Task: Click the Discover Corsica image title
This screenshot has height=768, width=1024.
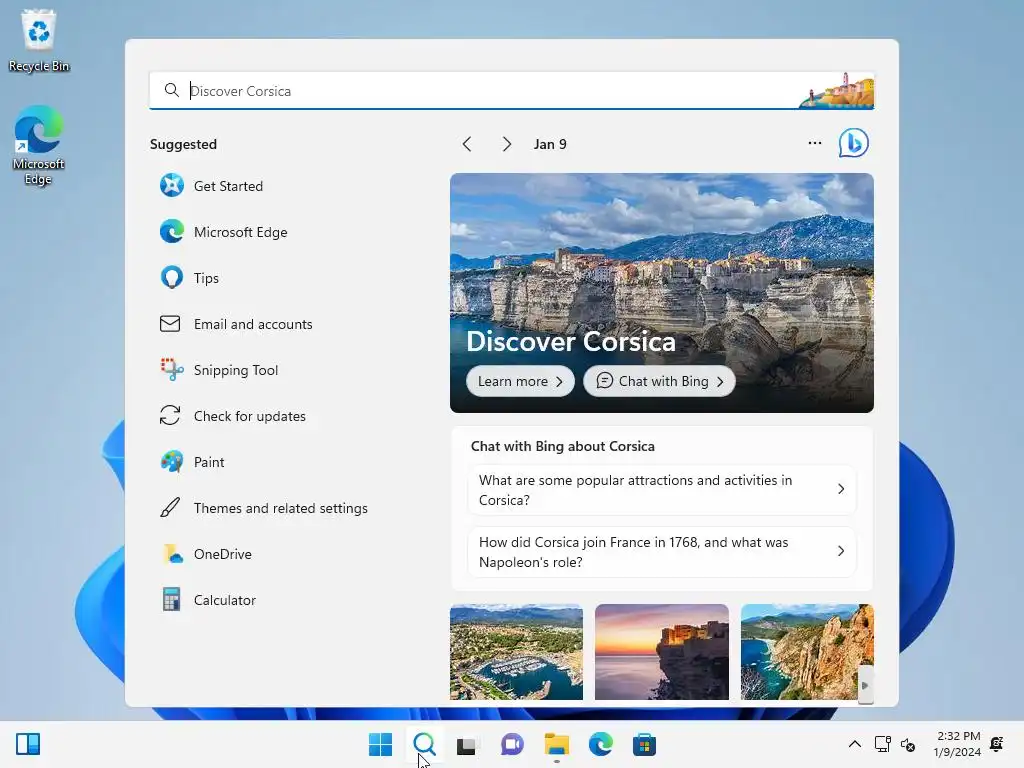Action: pyautogui.click(x=571, y=341)
